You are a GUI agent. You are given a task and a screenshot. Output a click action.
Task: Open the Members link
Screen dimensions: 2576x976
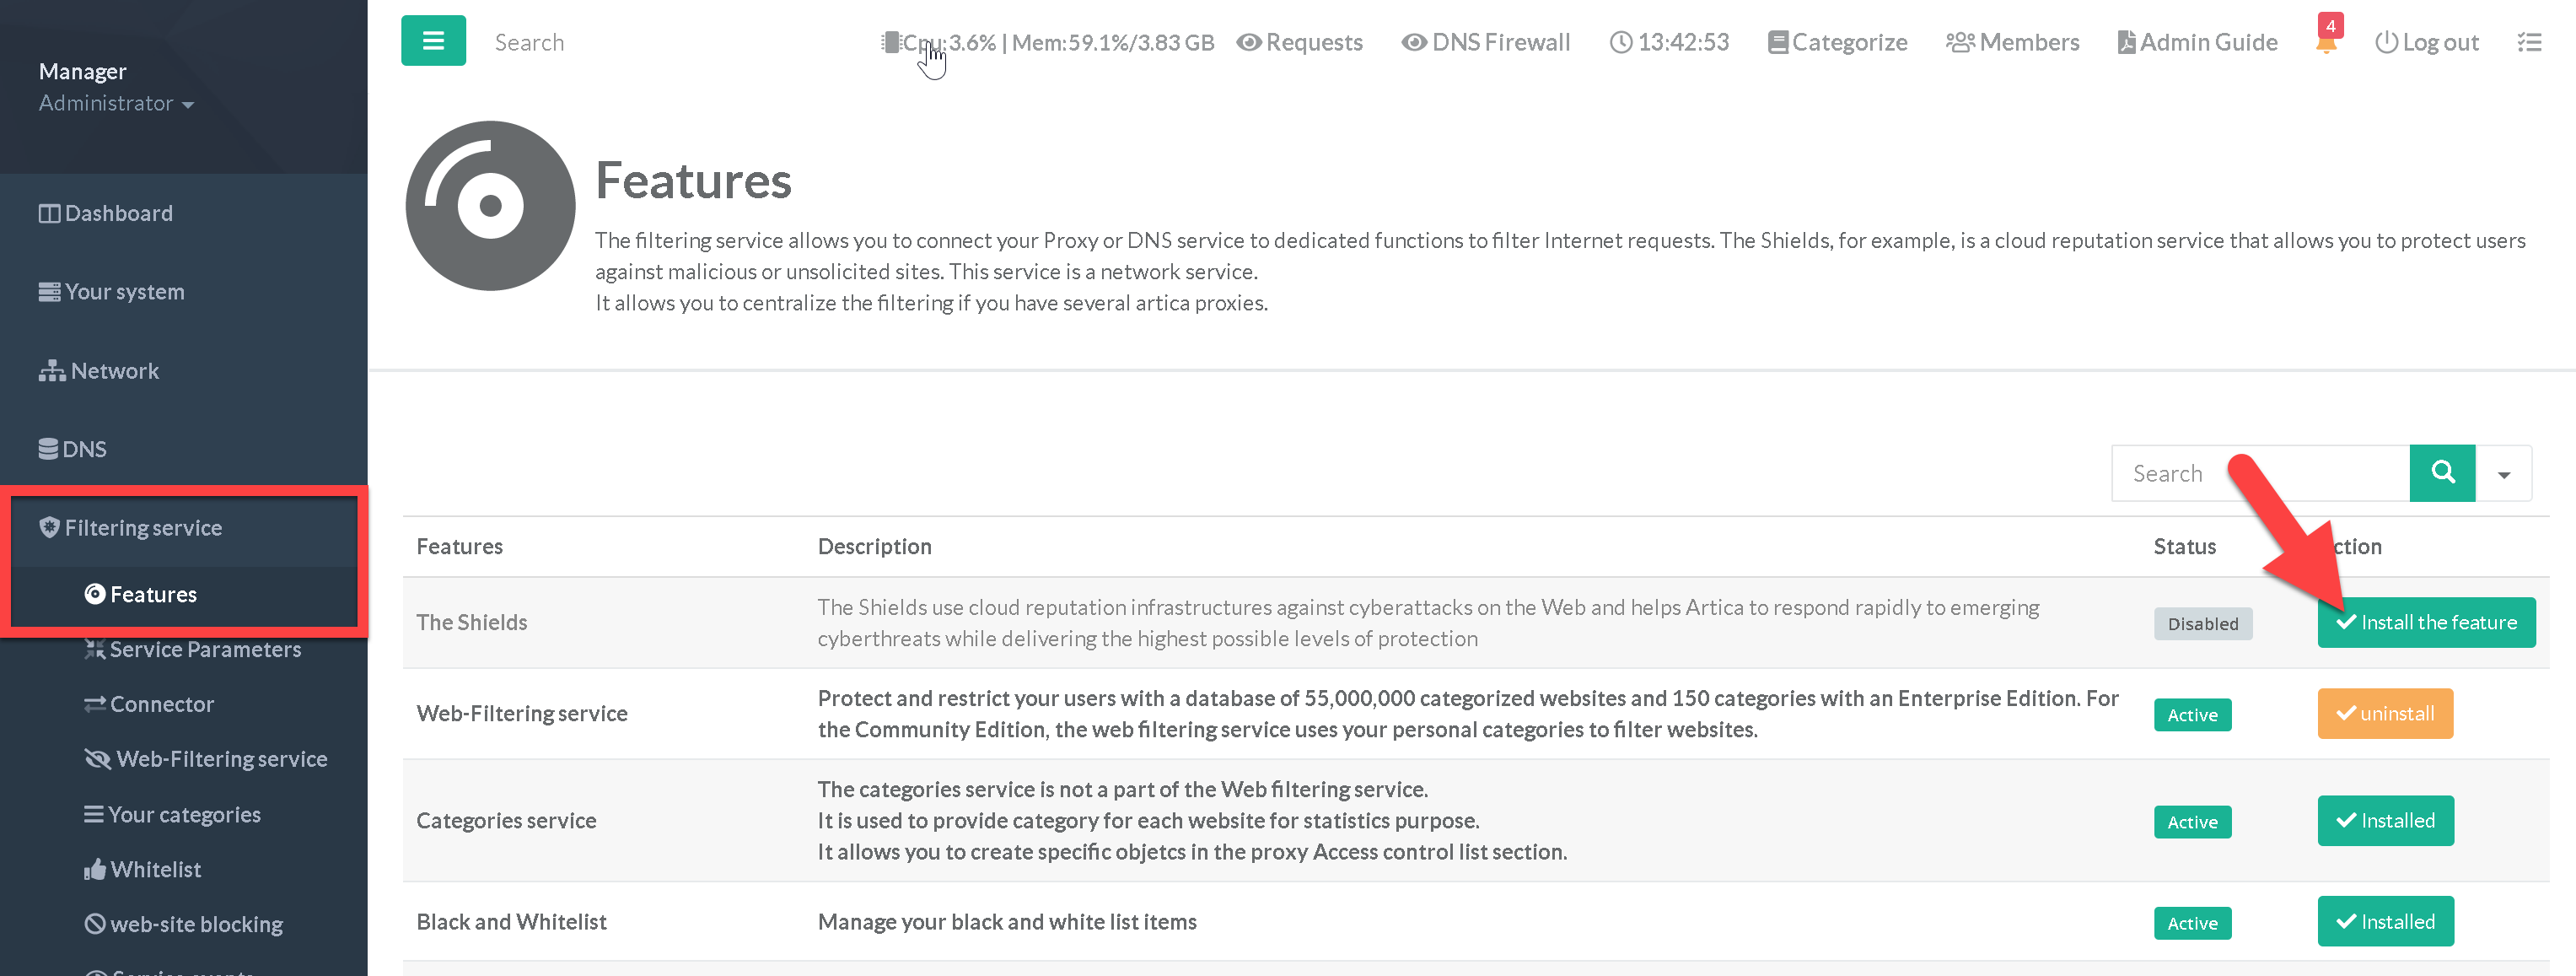[2013, 42]
